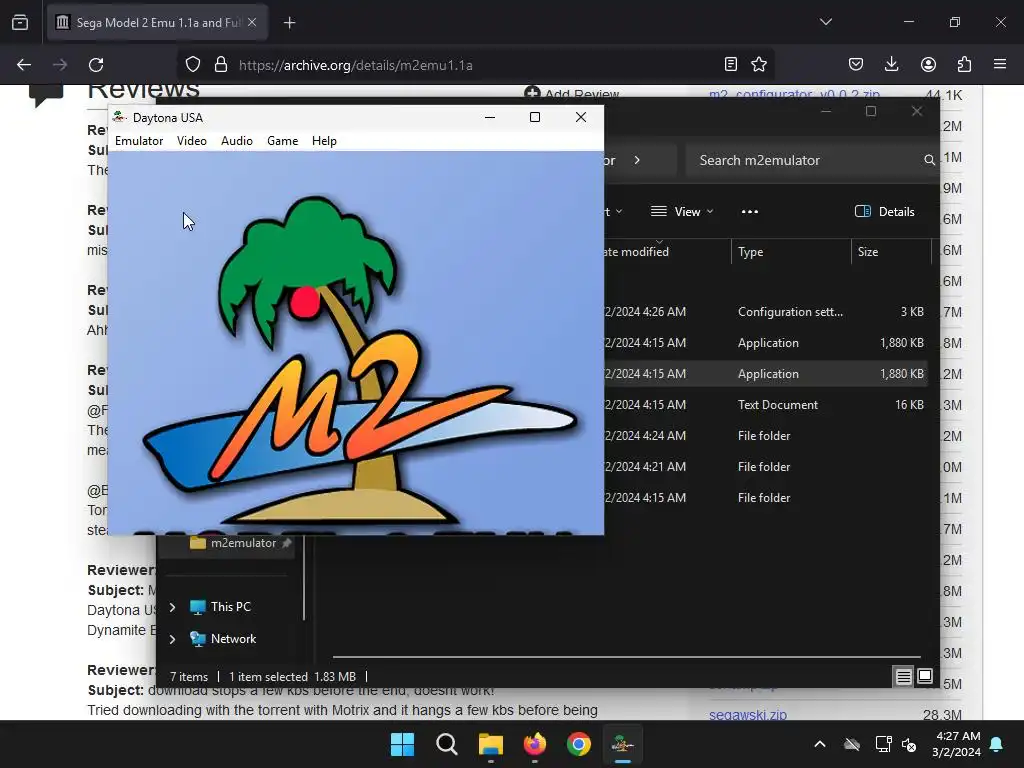Image resolution: width=1024 pixels, height=768 pixels.
Task: Switch Explorer to details view layout
Action: tap(903, 677)
